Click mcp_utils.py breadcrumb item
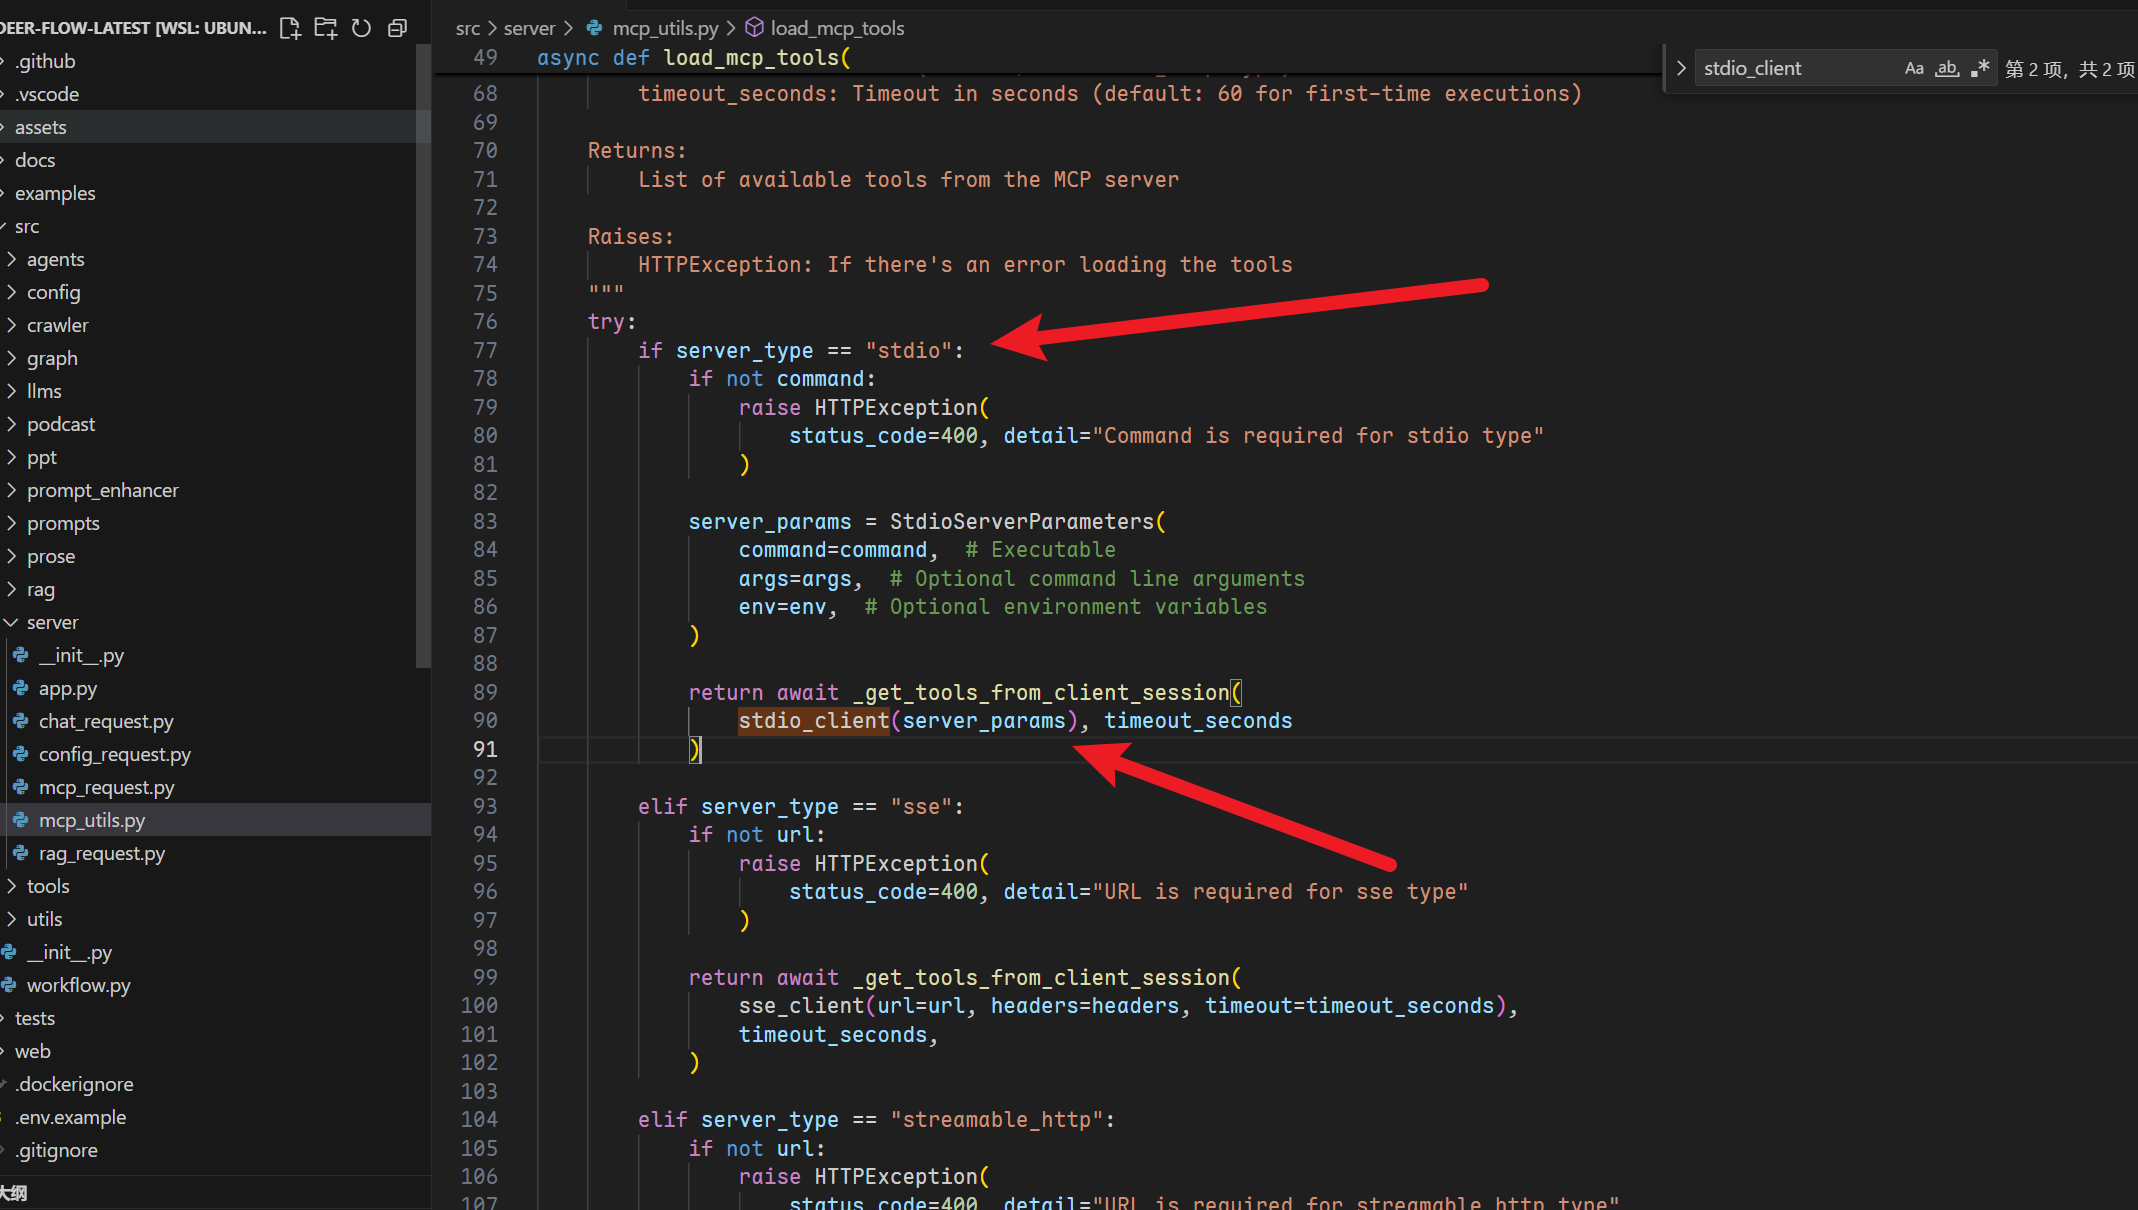The image size is (2138, 1210). click(664, 28)
